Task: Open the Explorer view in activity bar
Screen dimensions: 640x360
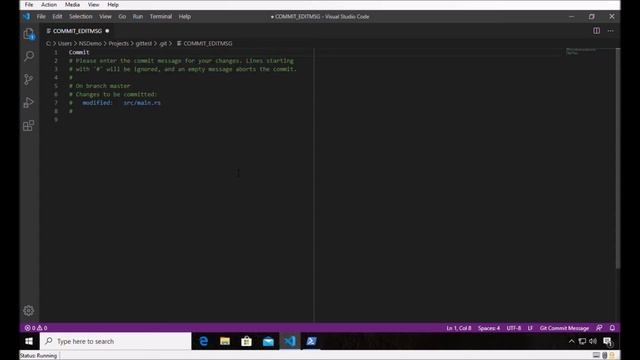Action: 29,34
